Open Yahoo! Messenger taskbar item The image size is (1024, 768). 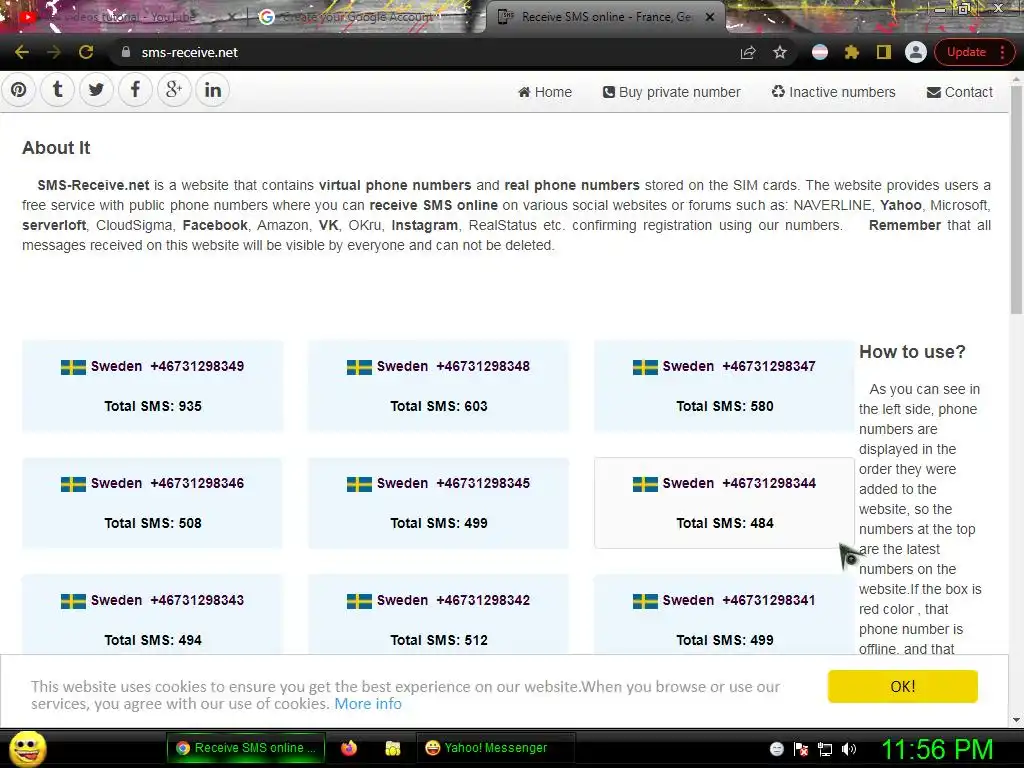coord(495,748)
